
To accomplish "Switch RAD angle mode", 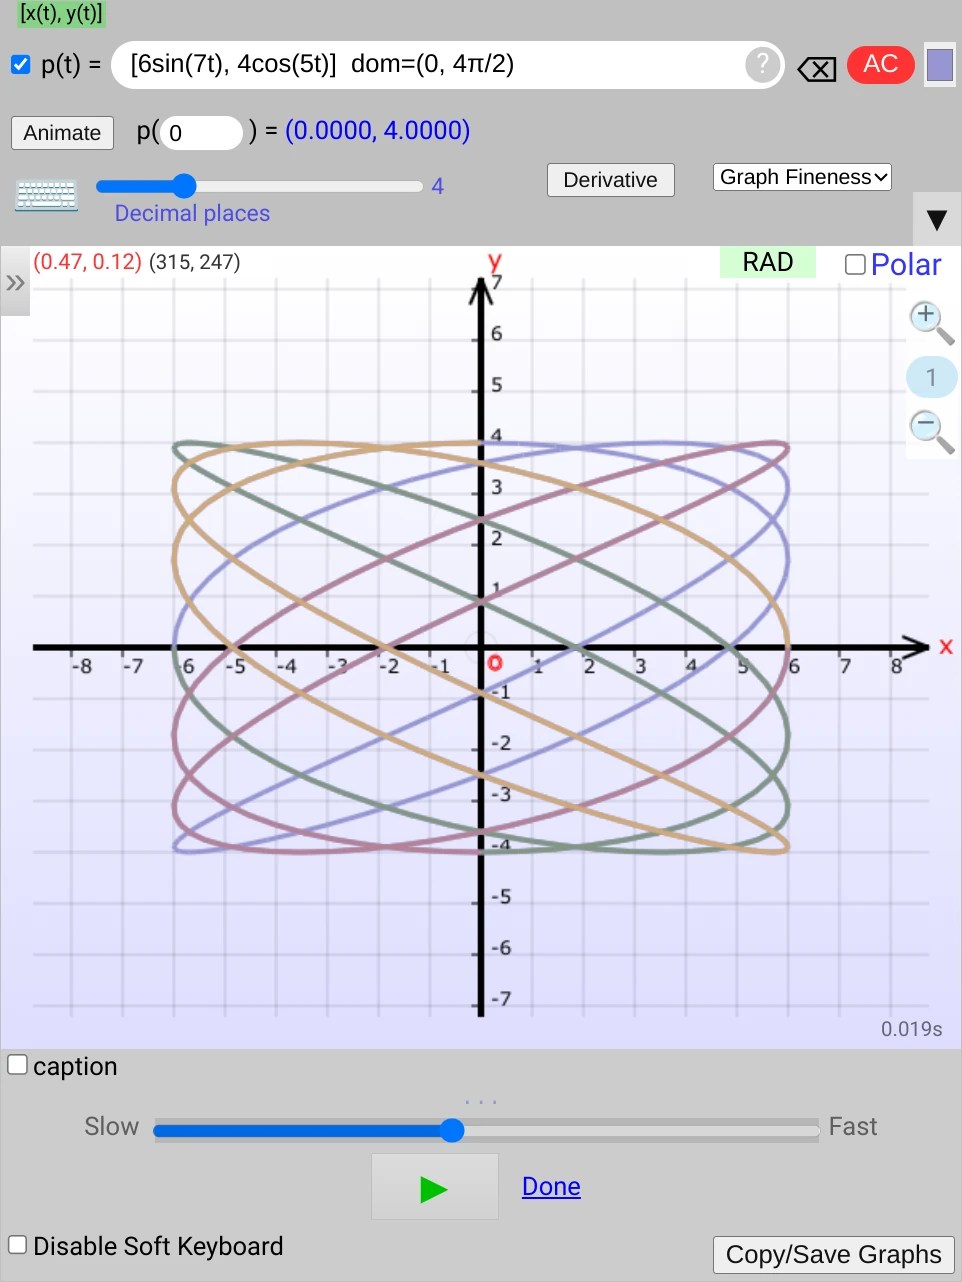I will [766, 262].
